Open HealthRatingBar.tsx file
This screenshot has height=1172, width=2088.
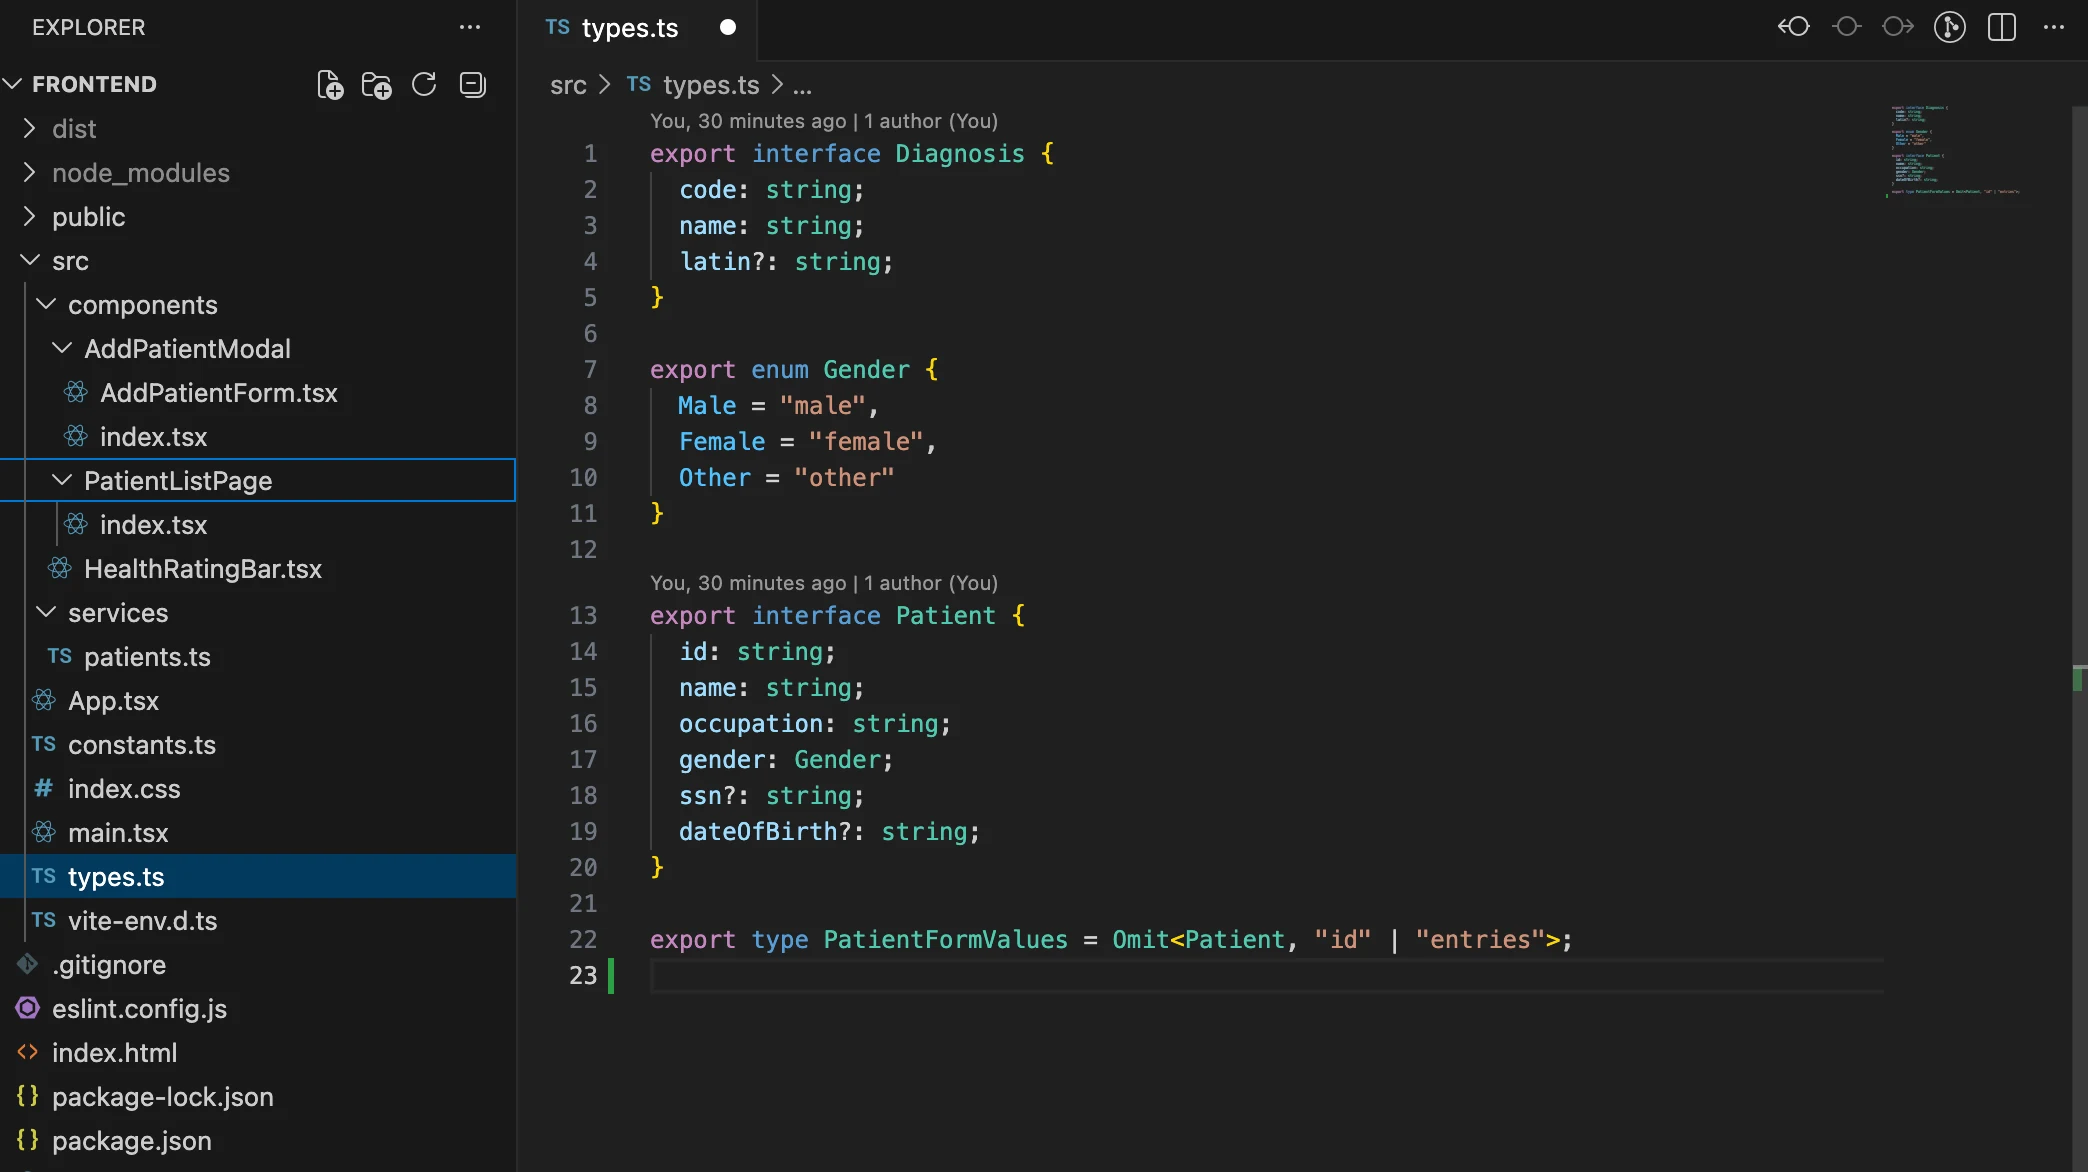click(x=258, y=568)
